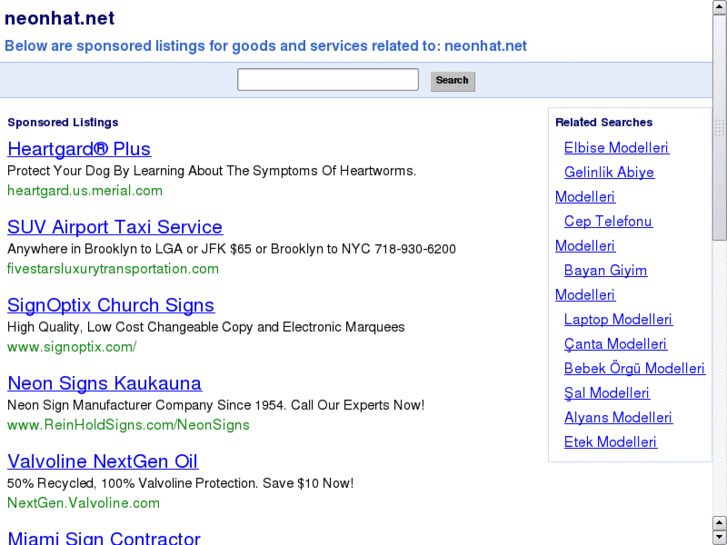Select Şal Modelleri related search
The height and width of the screenshot is (545, 727).
coord(607,393)
